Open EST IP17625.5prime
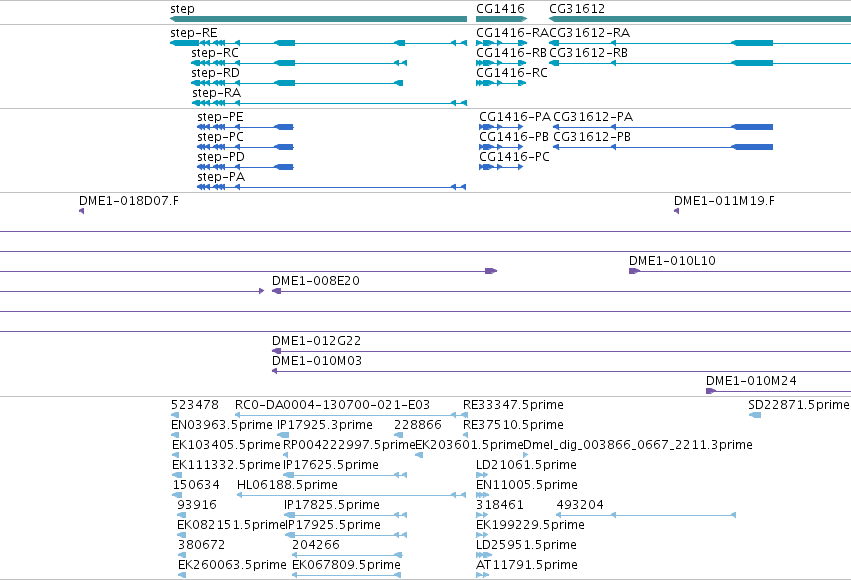The image size is (851, 580). tap(331, 466)
